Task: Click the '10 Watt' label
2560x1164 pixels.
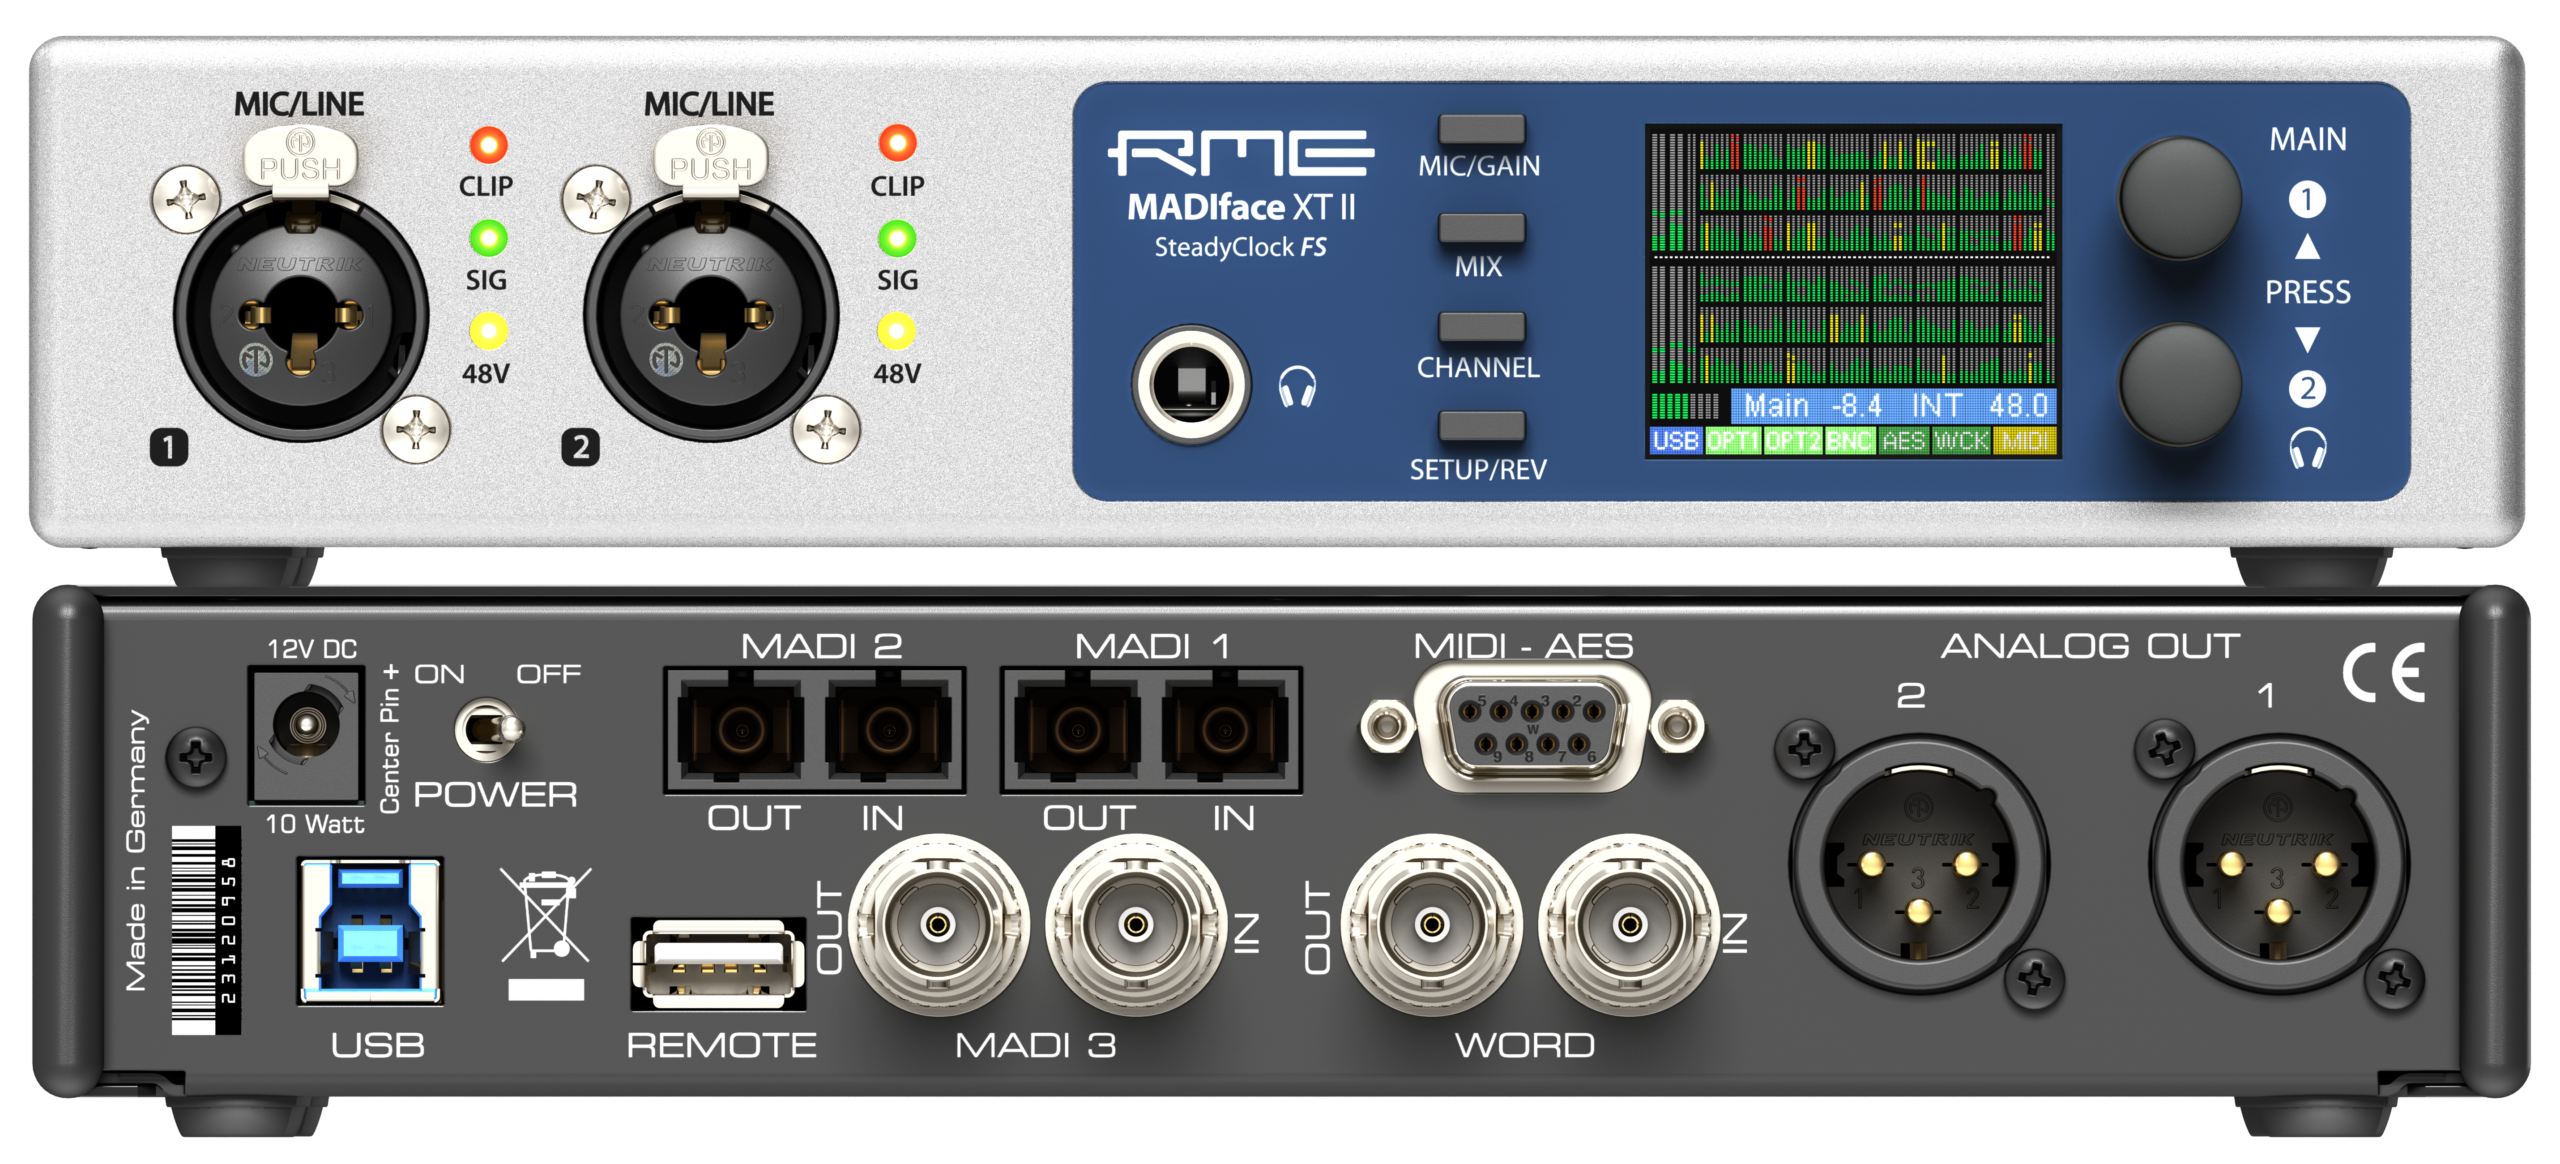Action: (314, 824)
